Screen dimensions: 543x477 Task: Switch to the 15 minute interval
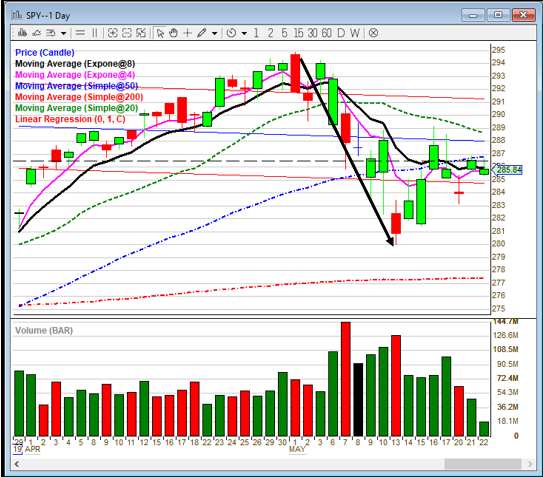click(298, 33)
